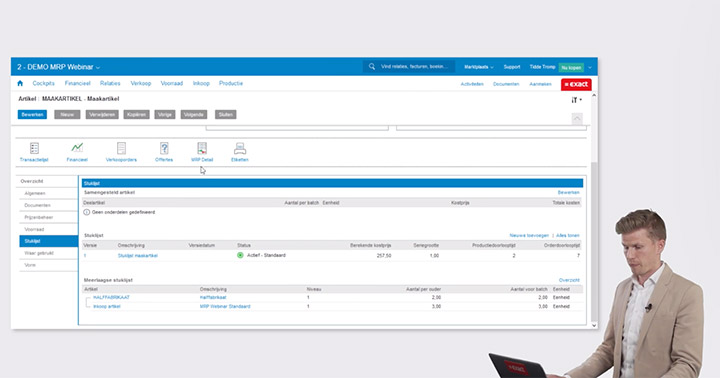Image resolution: width=720 pixels, height=378 pixels.
Task: Open the sort options dropdown icon
Action: [576, 100]
